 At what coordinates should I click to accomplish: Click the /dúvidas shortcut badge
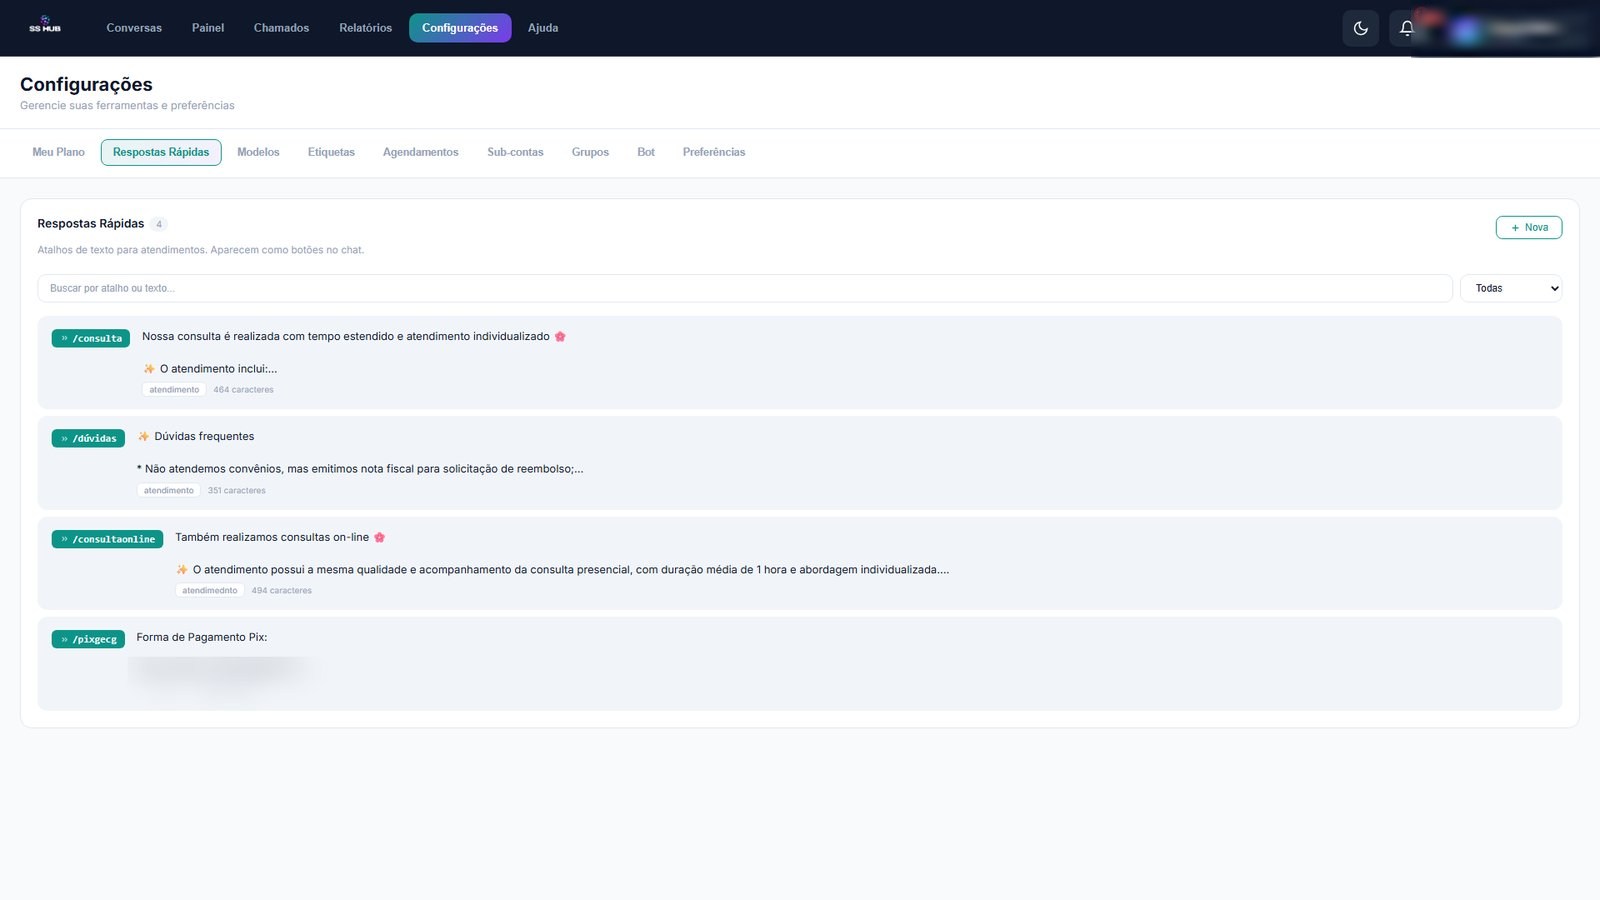(88, 438)
